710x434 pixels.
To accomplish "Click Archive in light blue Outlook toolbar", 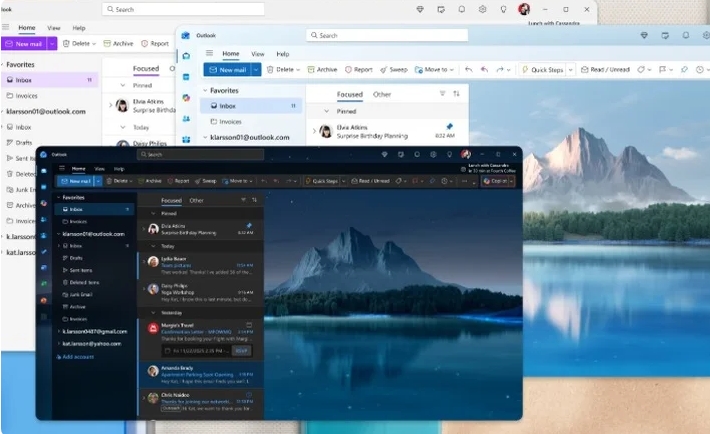I will [322, 69].
